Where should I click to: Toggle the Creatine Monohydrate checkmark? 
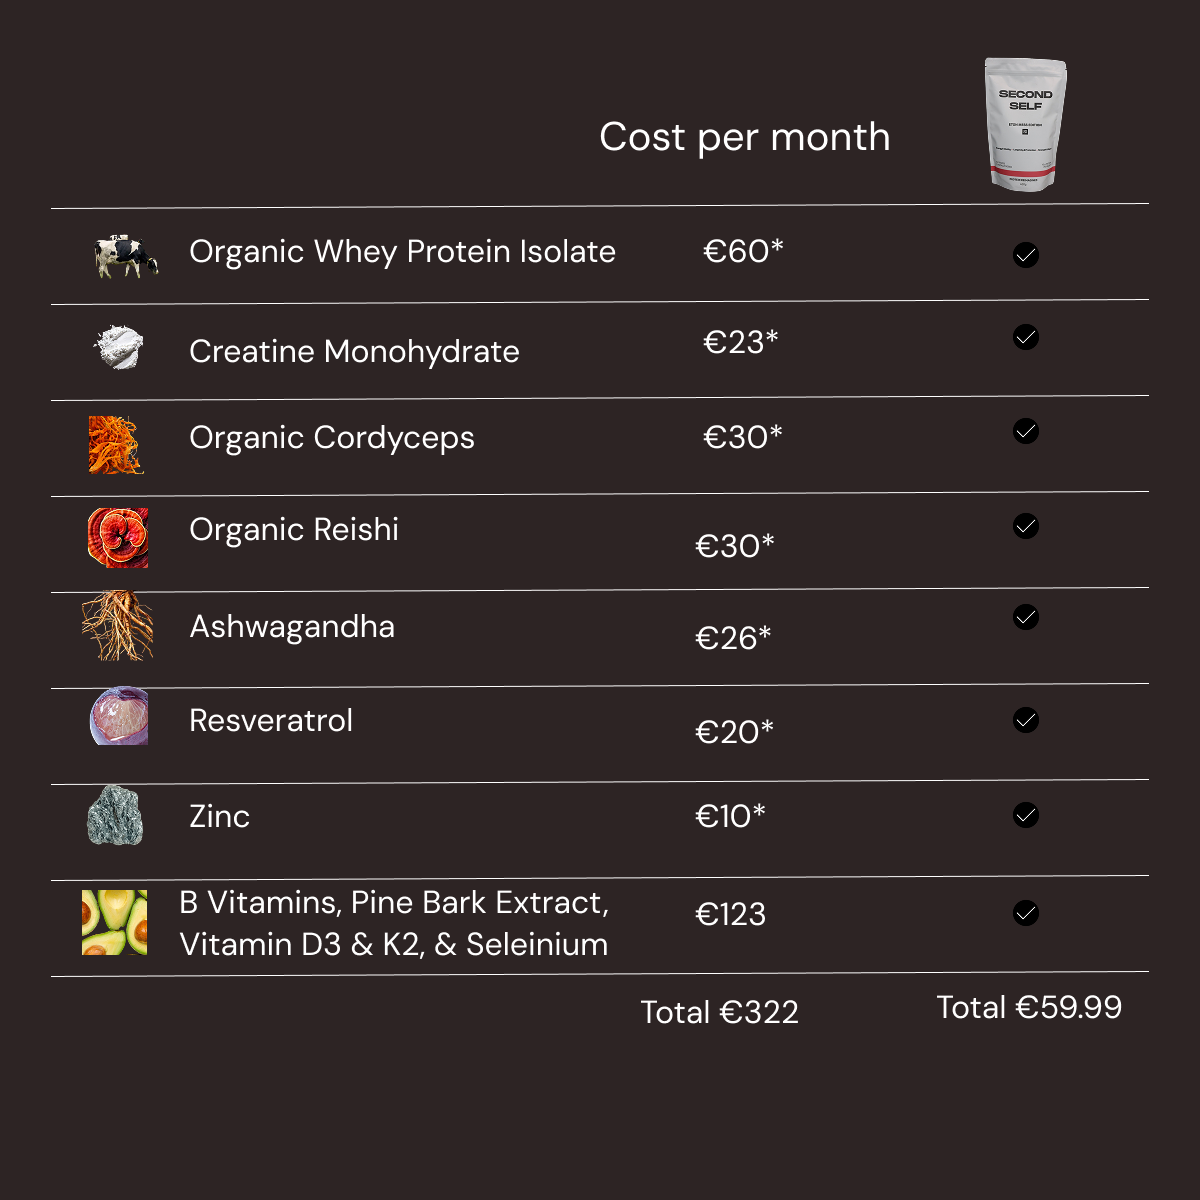point(1026,337)
